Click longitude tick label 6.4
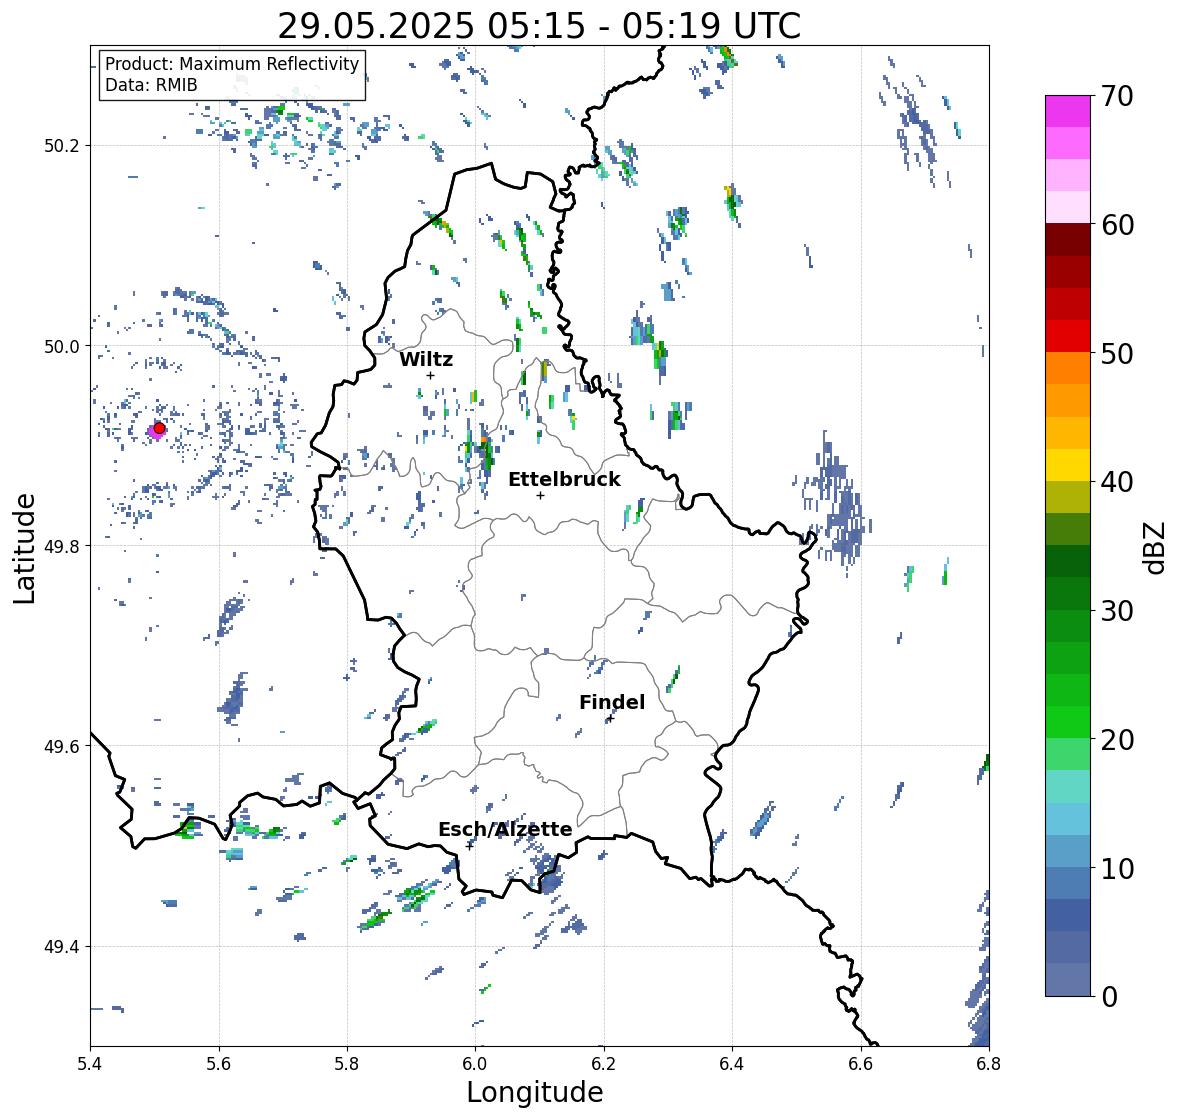This screenshot has height=1117, width=1179. pos(732,1063)
